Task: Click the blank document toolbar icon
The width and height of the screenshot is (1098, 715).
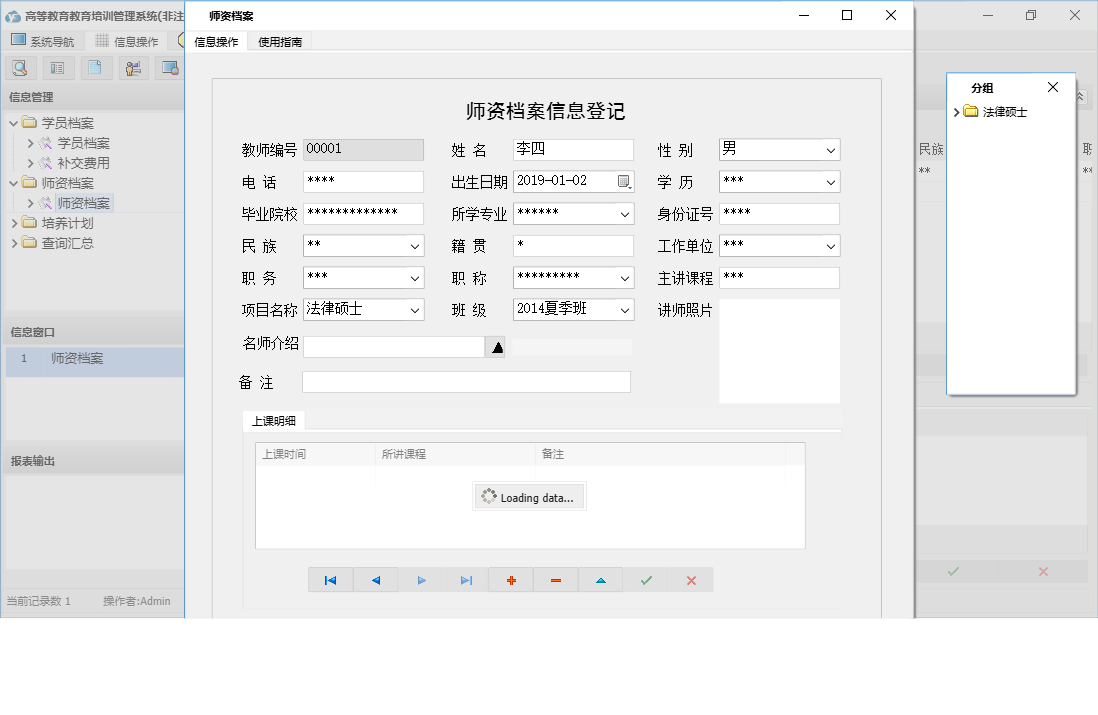Action: click(95, 67)
